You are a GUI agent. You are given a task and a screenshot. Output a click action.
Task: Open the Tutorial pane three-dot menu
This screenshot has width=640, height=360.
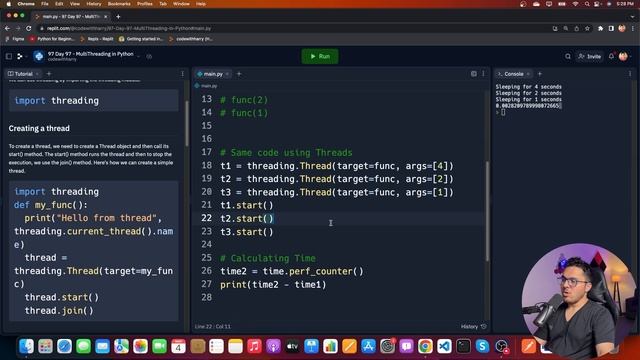coord(182,74)
